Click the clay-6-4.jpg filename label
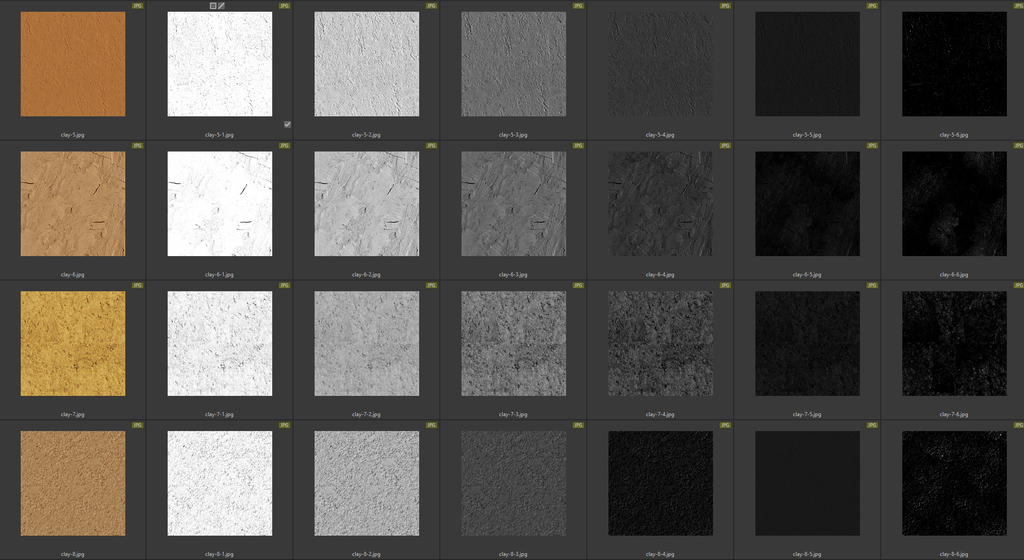Viewport: 1024px width, 560px height. click(x=660, y=274)
